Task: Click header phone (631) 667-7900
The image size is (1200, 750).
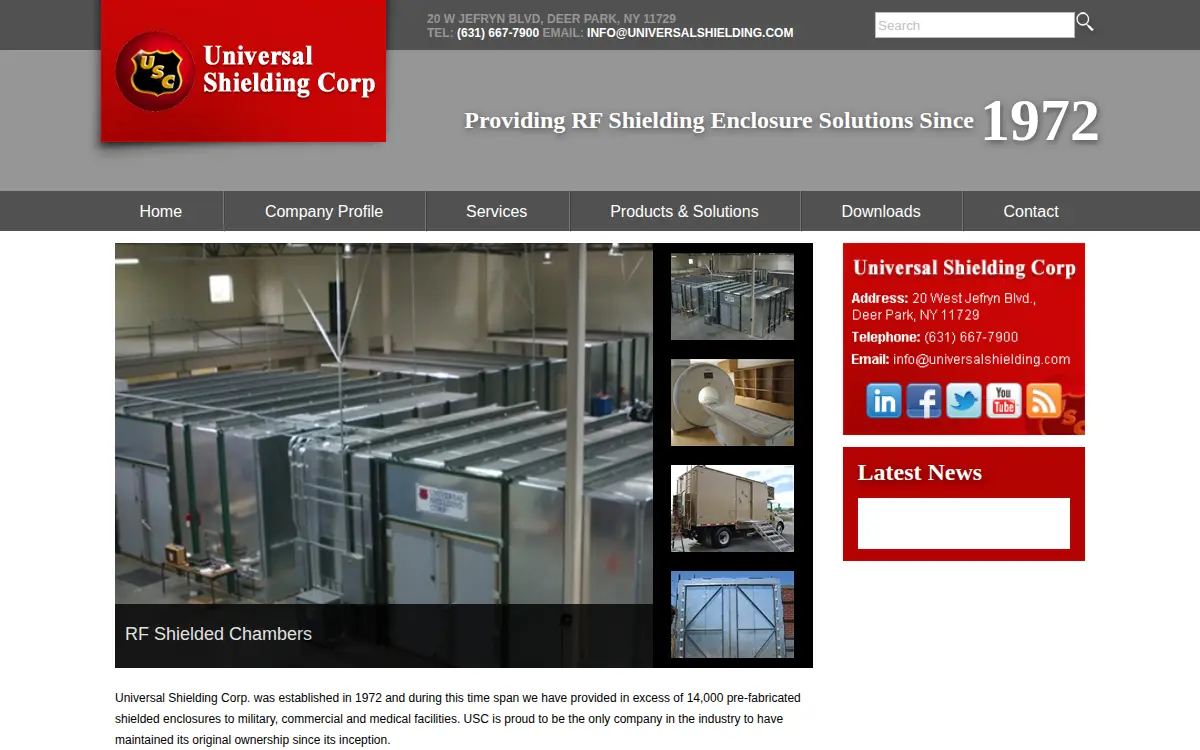Action: (x=498, y=33)
